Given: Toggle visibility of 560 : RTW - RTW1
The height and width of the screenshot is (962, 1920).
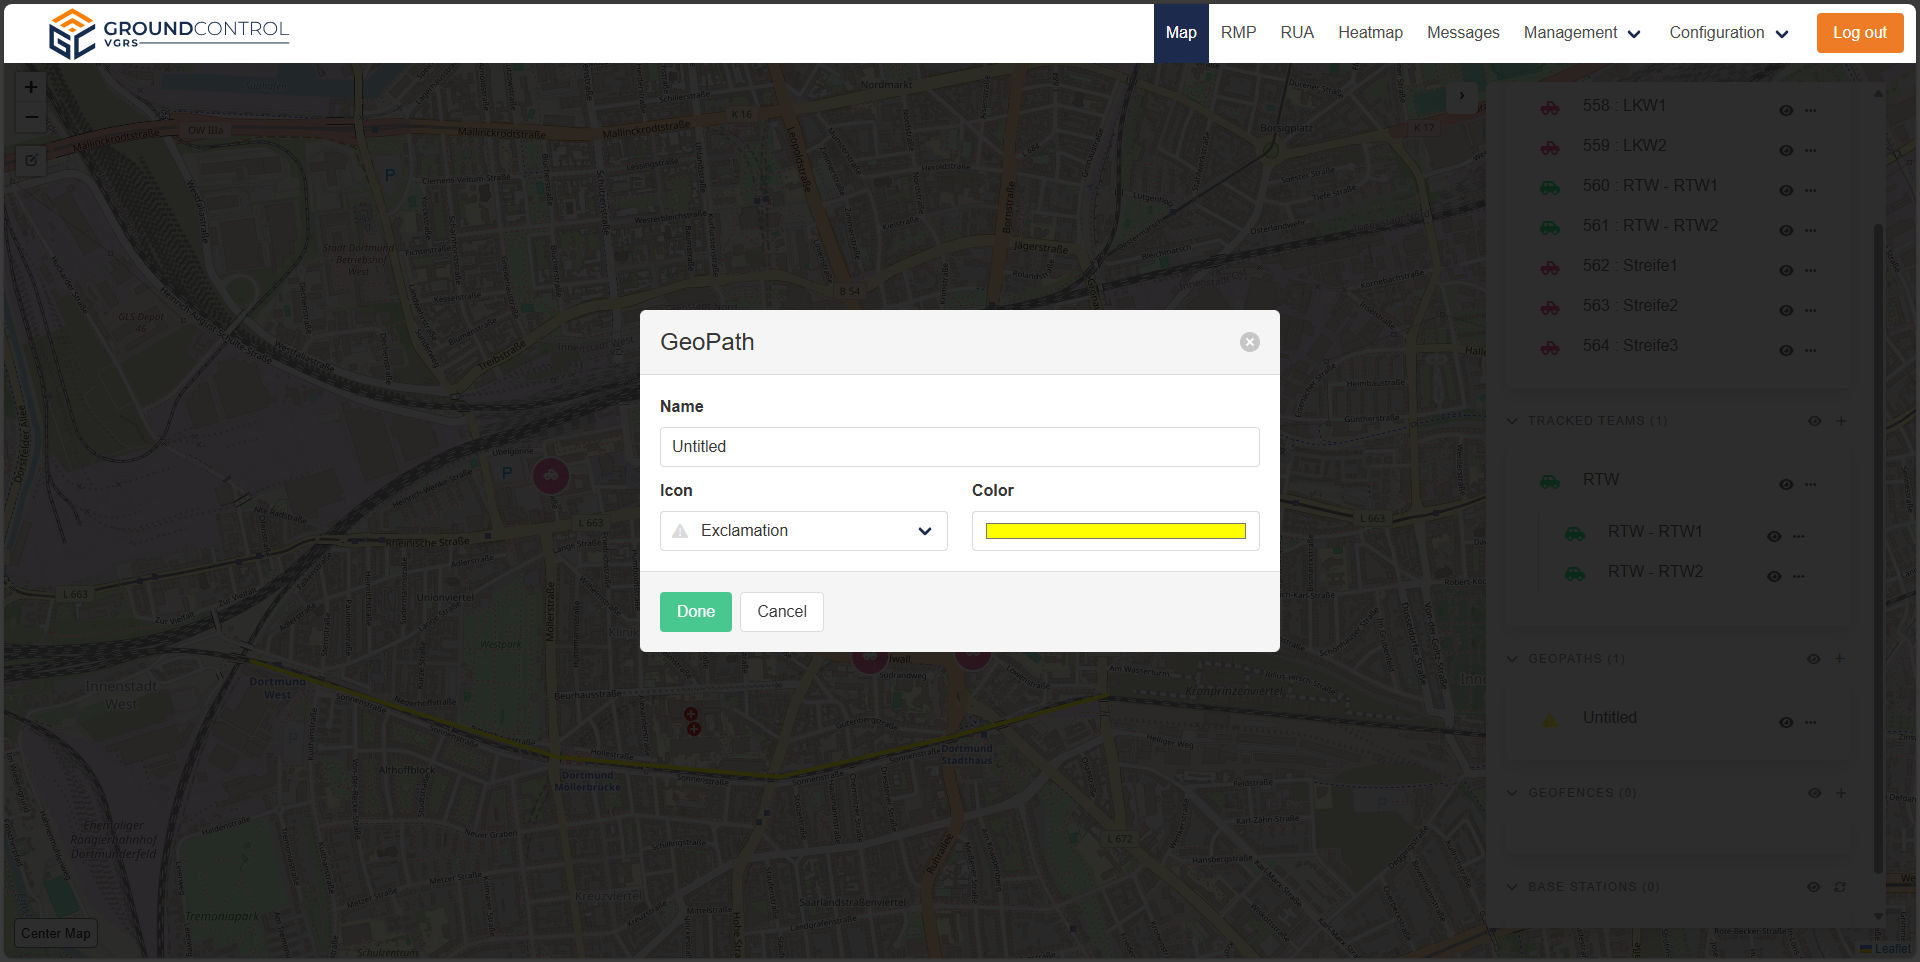Looking at the screenshot, I should 1785,191.
